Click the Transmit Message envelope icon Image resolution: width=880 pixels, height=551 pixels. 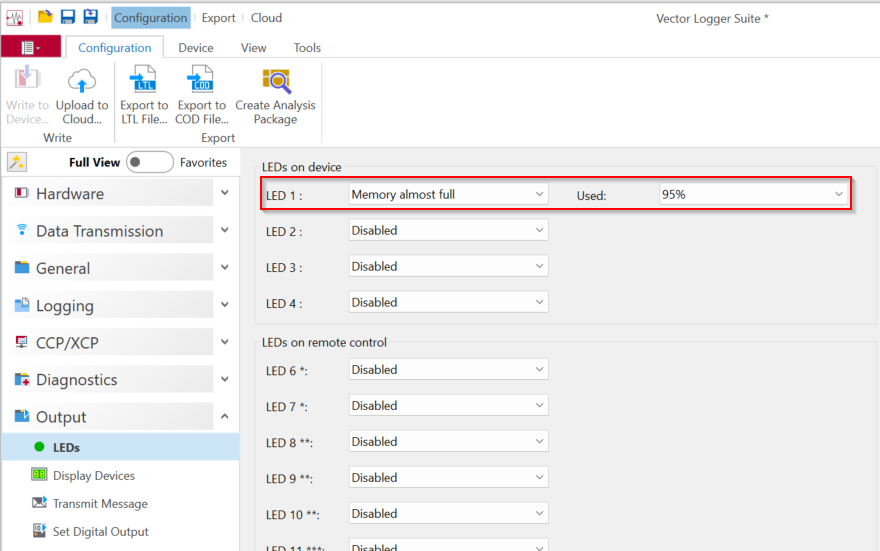39,502
